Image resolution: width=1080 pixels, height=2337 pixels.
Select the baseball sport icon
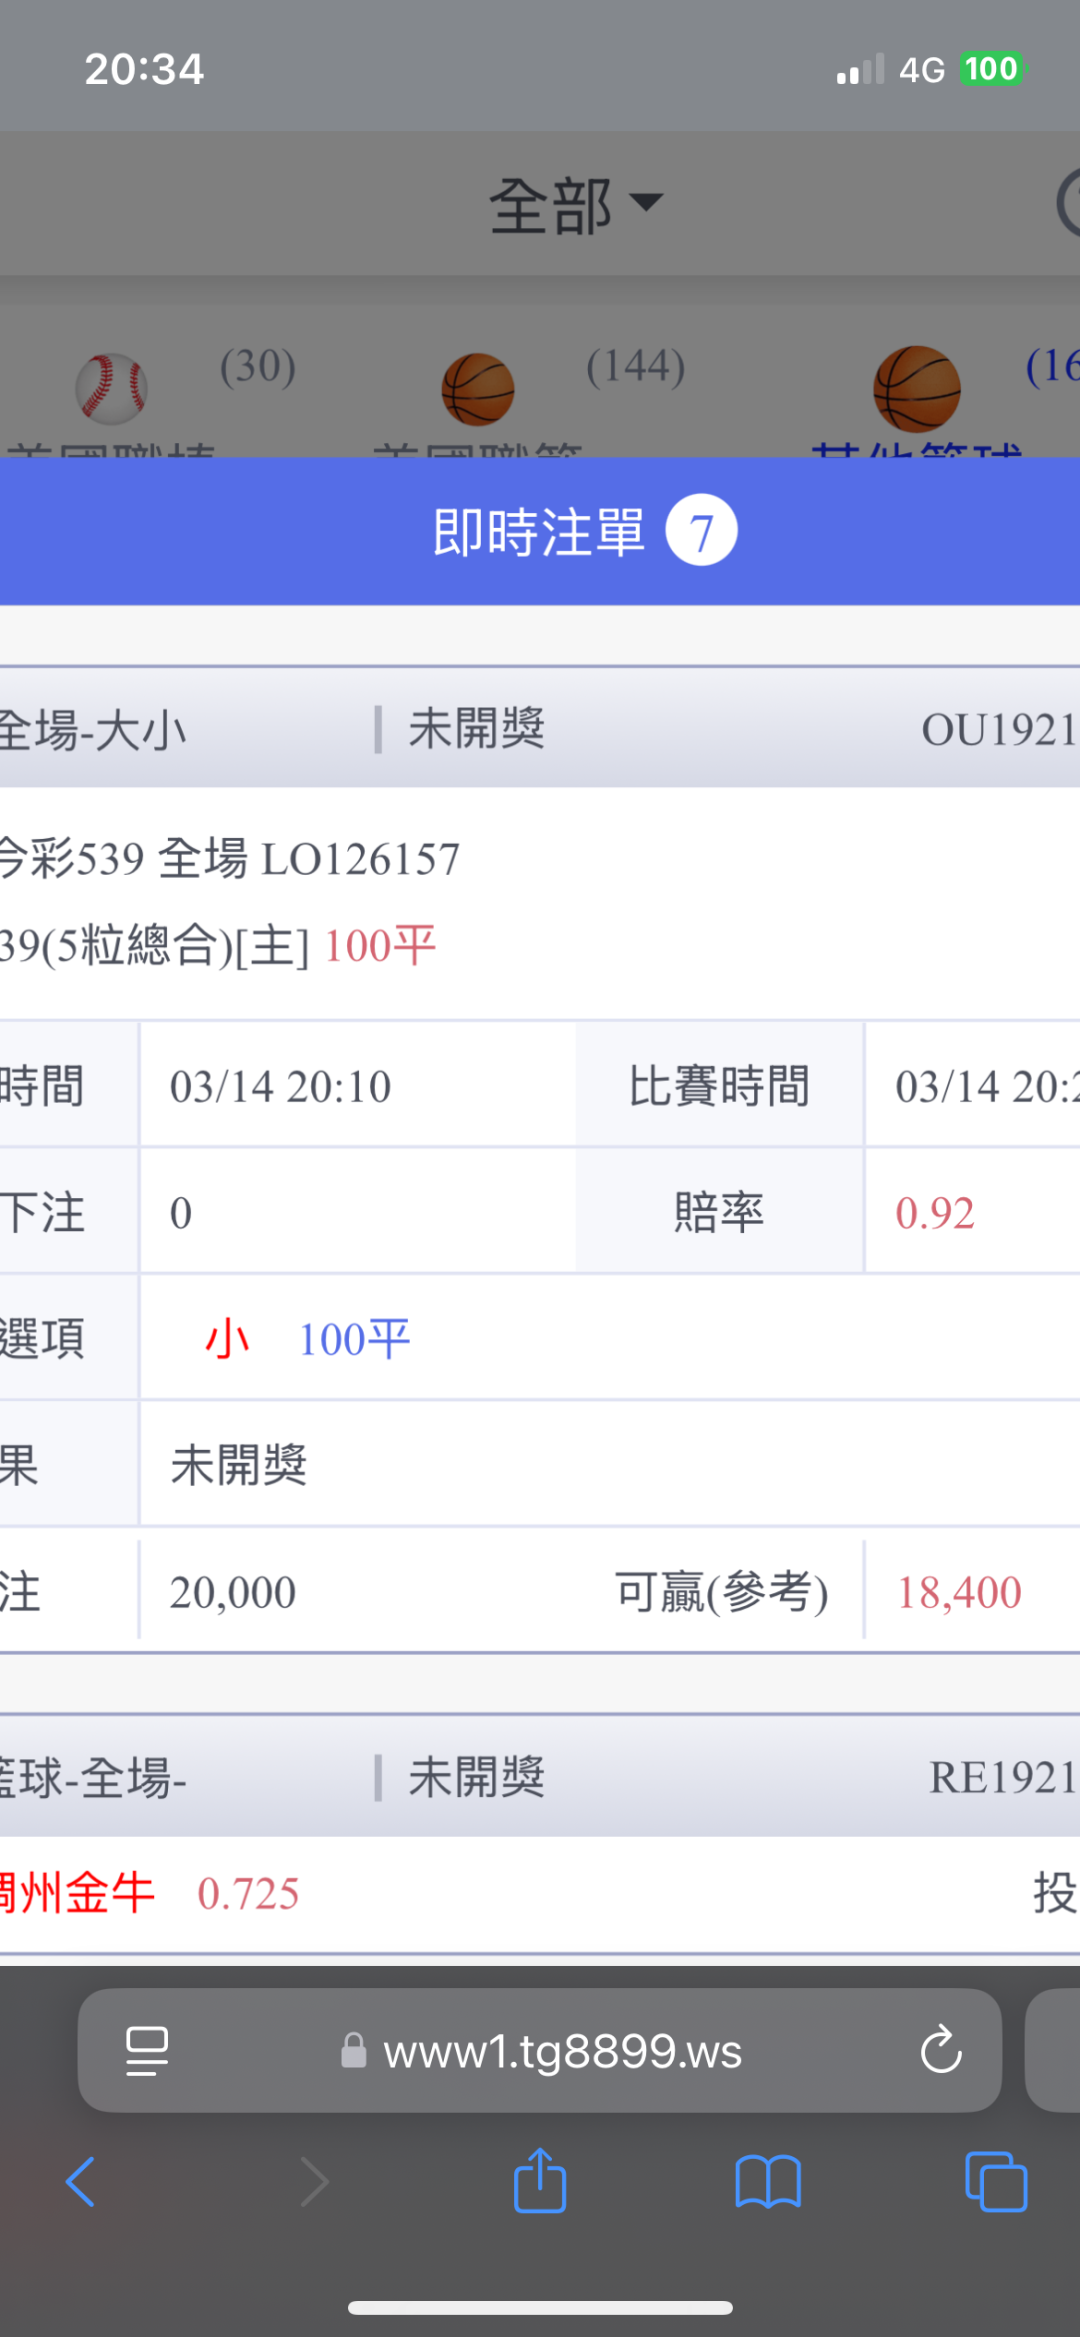click(x=112, y=389)
